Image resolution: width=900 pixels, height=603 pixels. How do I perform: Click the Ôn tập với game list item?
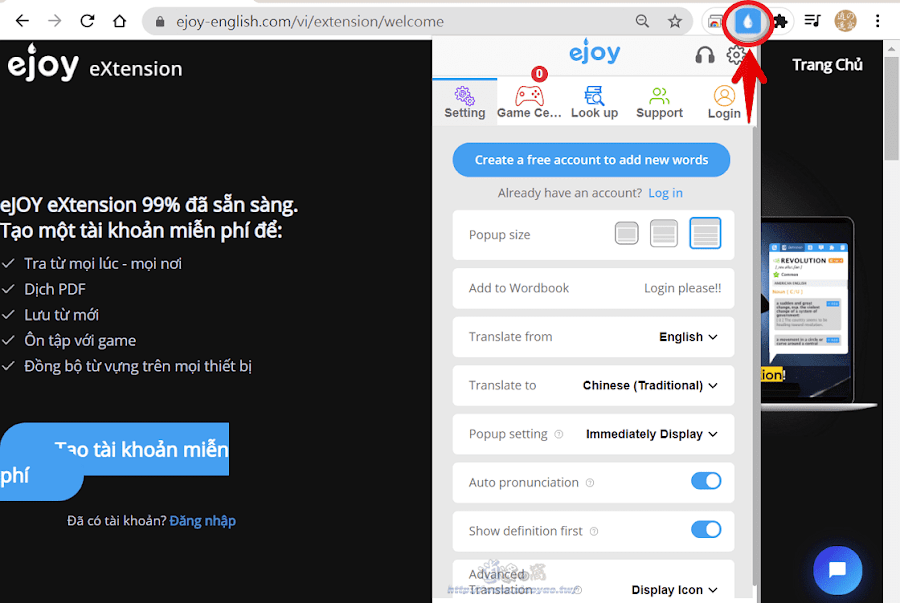[80, 341]
